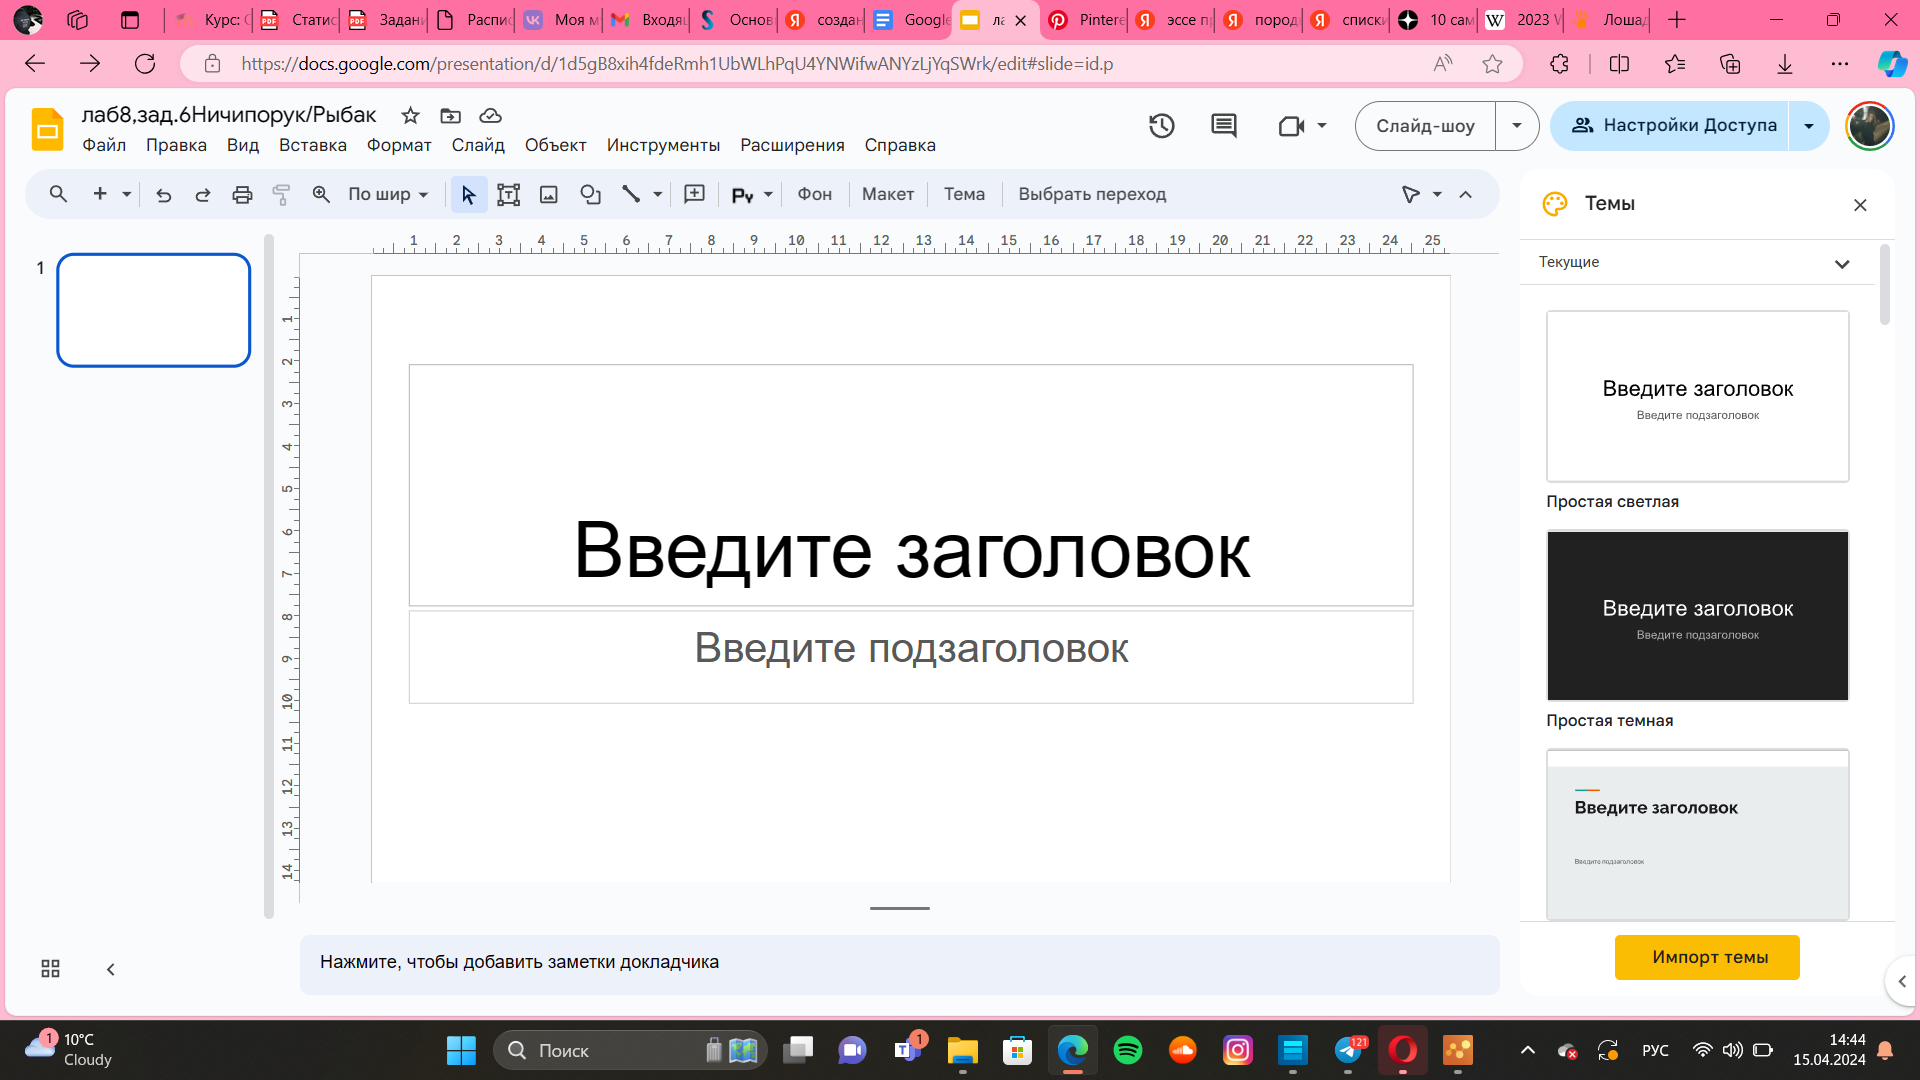The width and height of the screenshot is (1920, 1080).
Task: Open Spotify from the taskbar
Action: pyautogui.click(x=1128, y=1050)
